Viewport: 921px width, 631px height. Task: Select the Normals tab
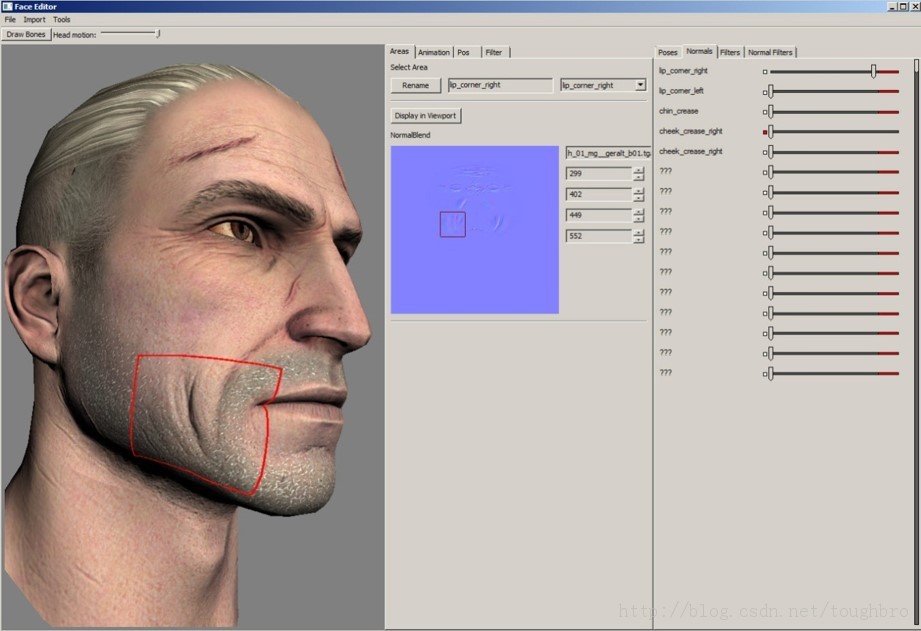(699, 52)
